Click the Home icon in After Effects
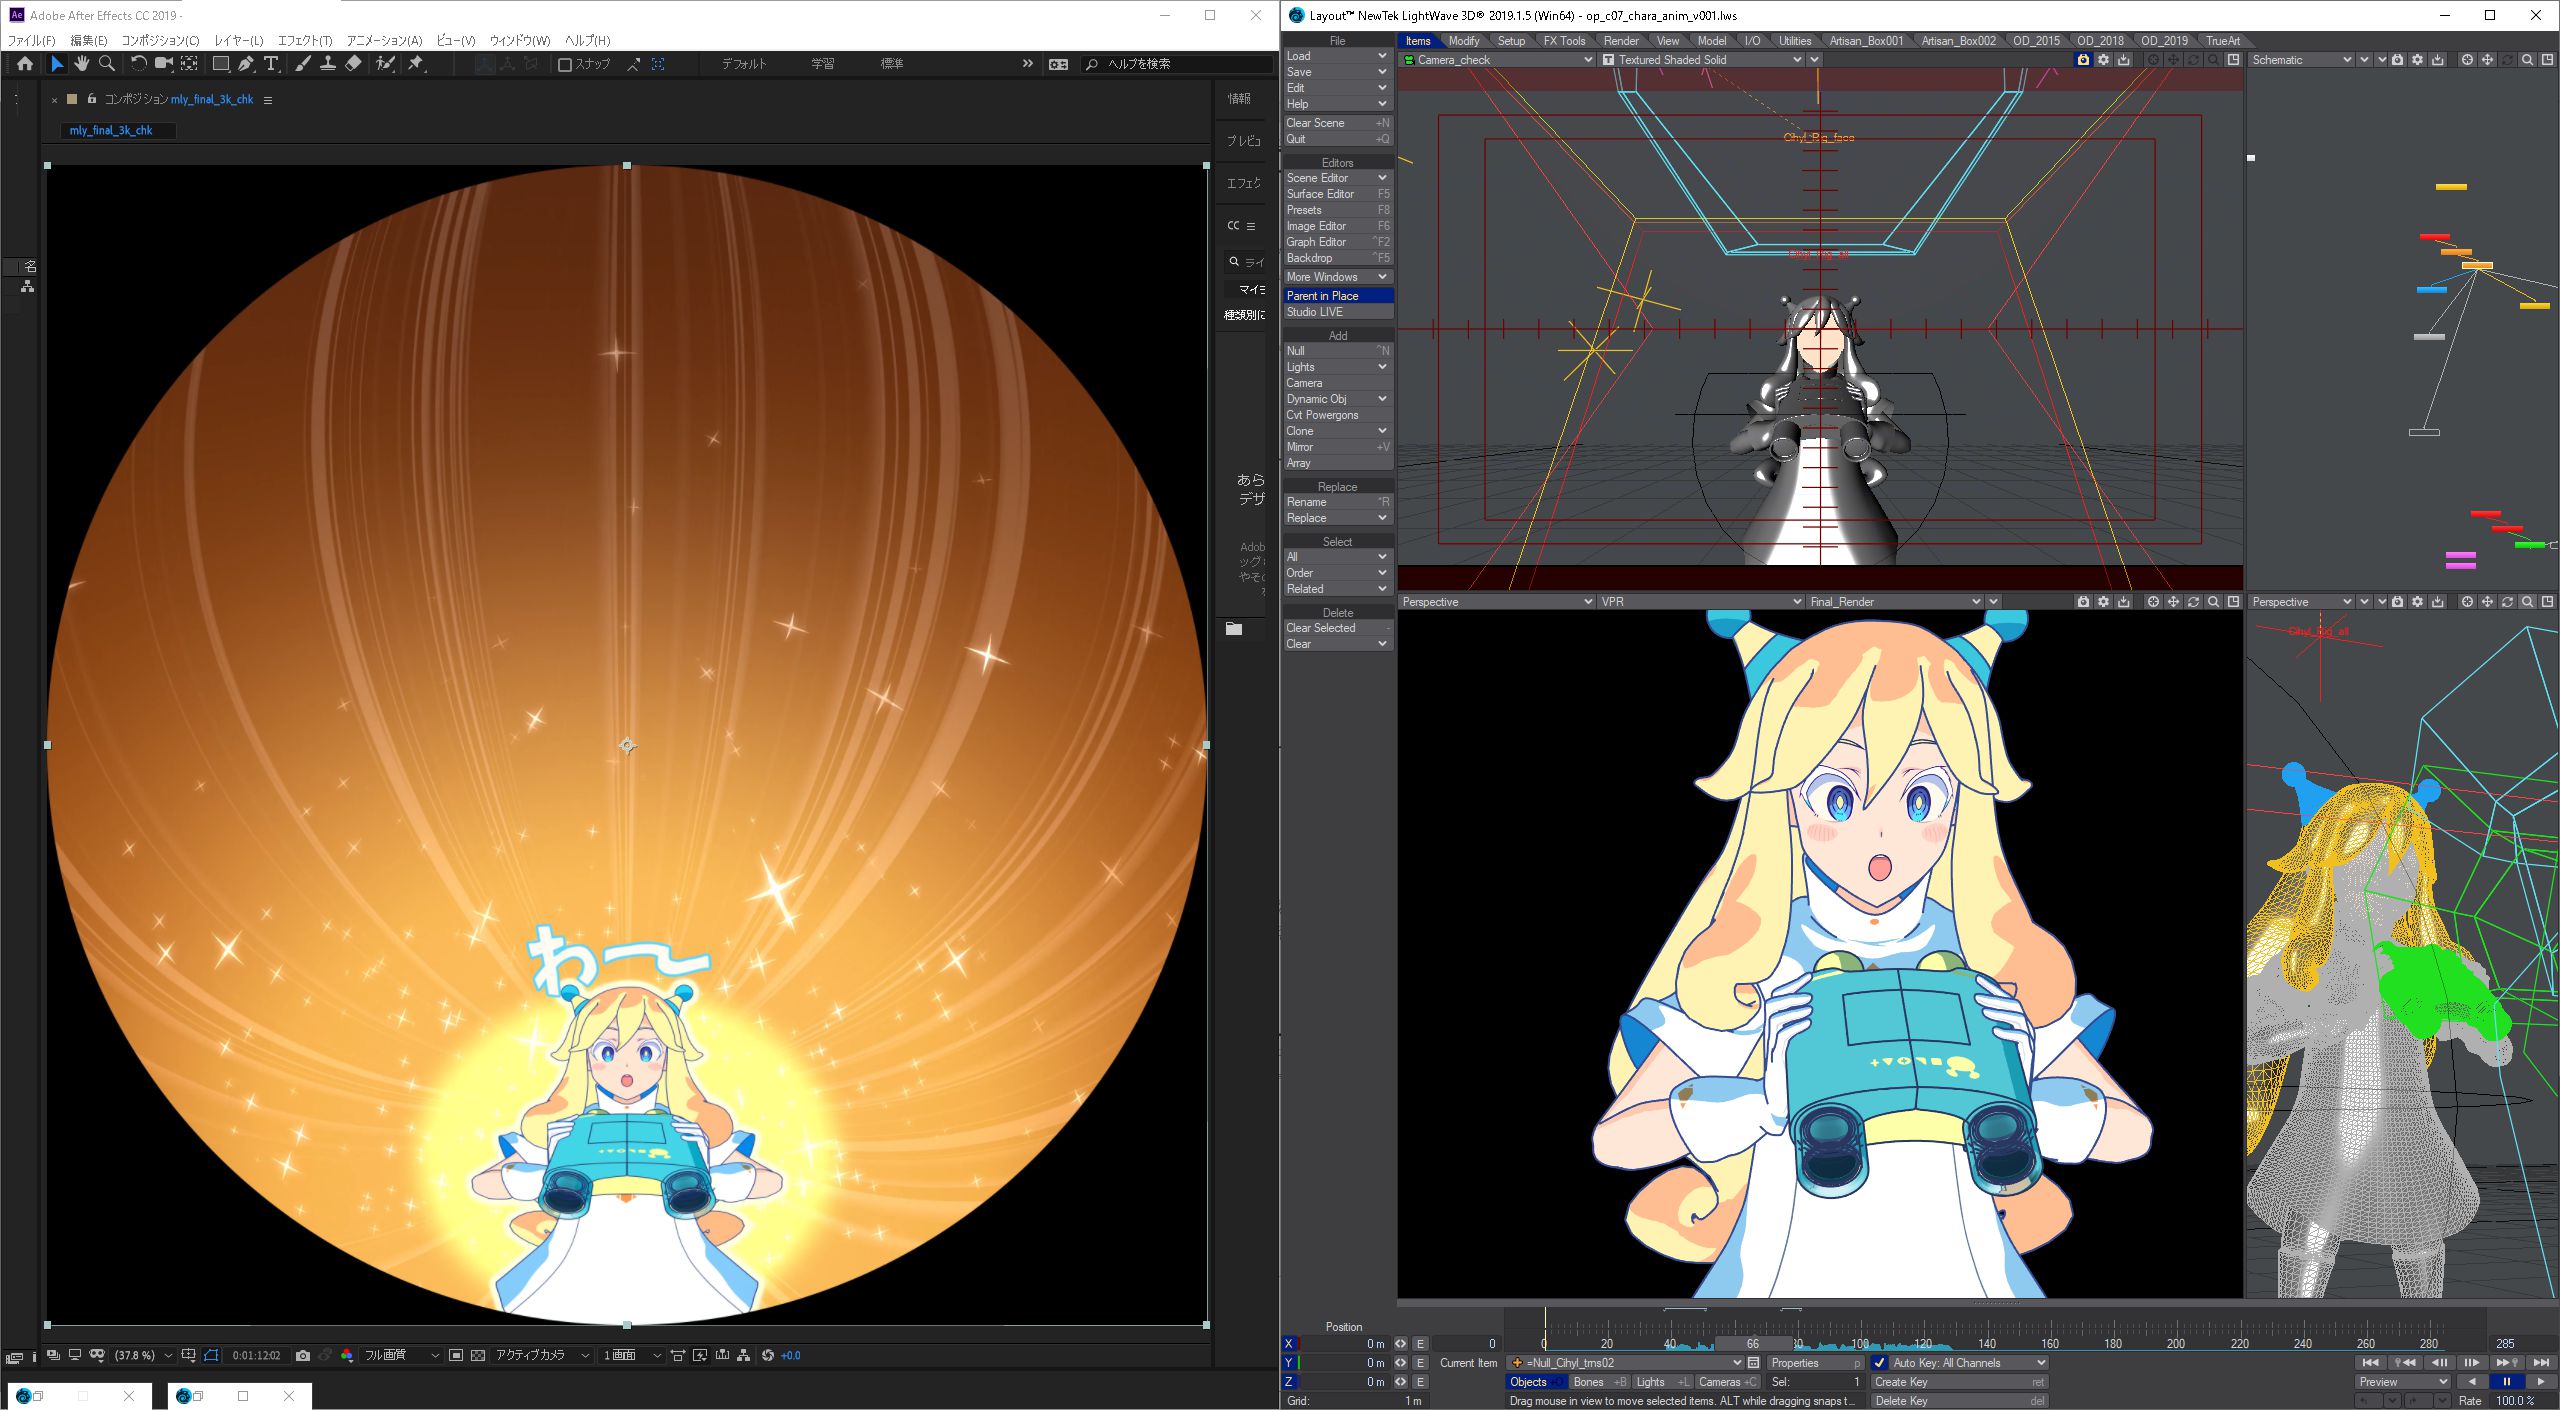Image resolution: width=2560 pixels, height=1410 pixels. [25, 64]
